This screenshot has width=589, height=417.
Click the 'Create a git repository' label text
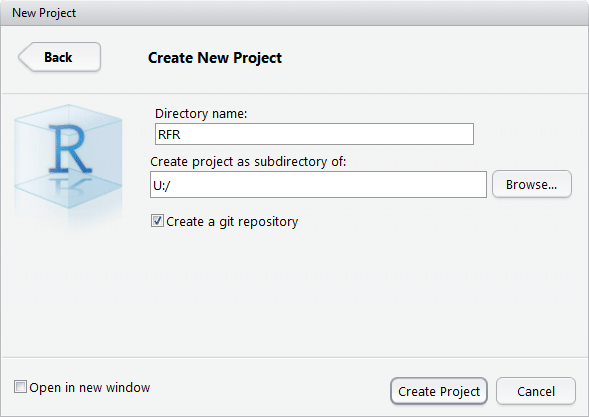point(232,222)
